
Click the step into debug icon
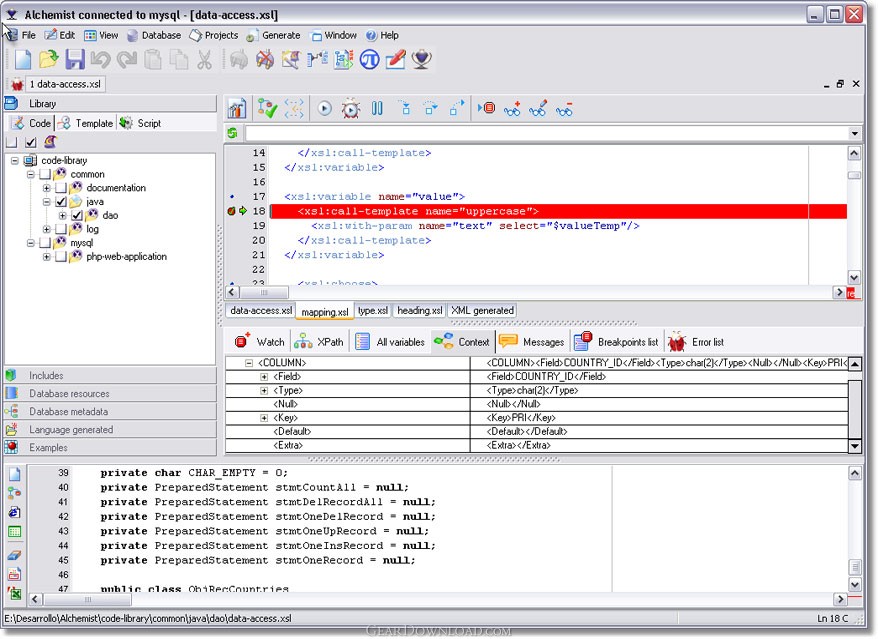click(405, 108)
